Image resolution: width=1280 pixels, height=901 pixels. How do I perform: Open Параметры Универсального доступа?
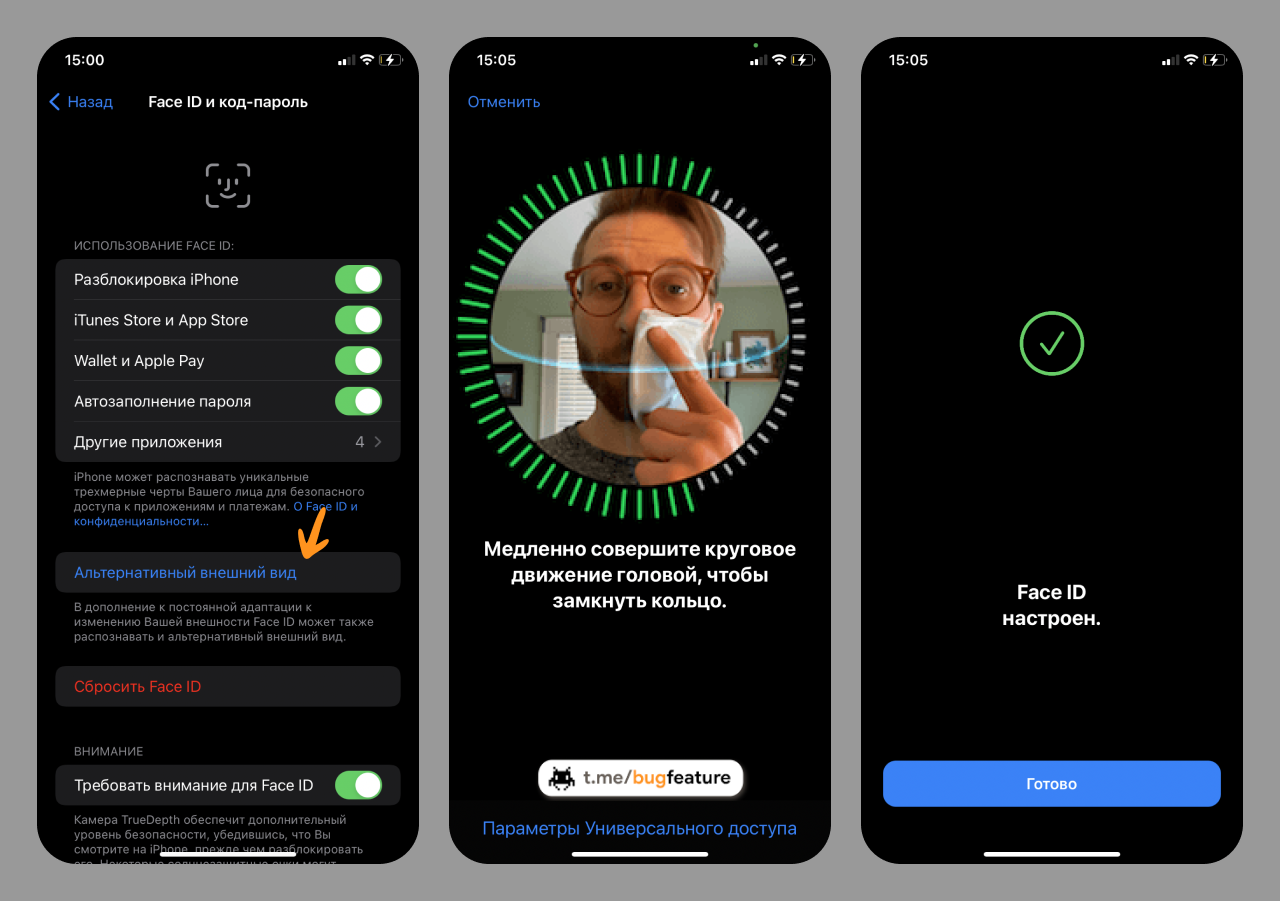tap(640, 828)
